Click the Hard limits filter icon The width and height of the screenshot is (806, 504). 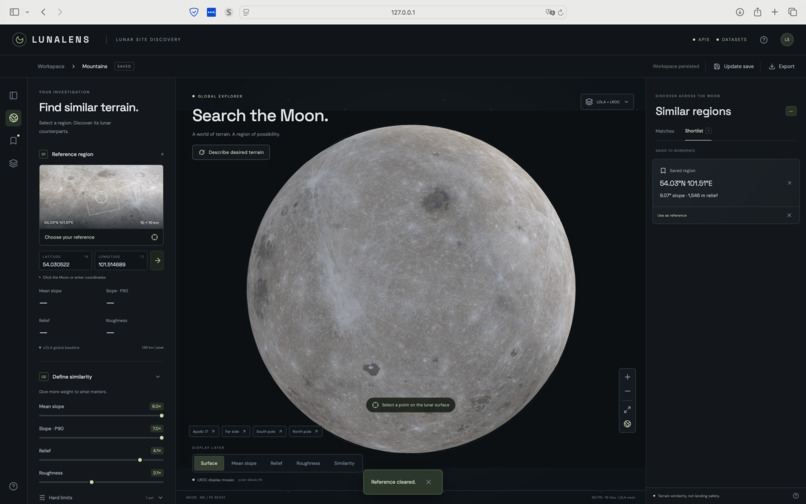[x=42, y=498]
